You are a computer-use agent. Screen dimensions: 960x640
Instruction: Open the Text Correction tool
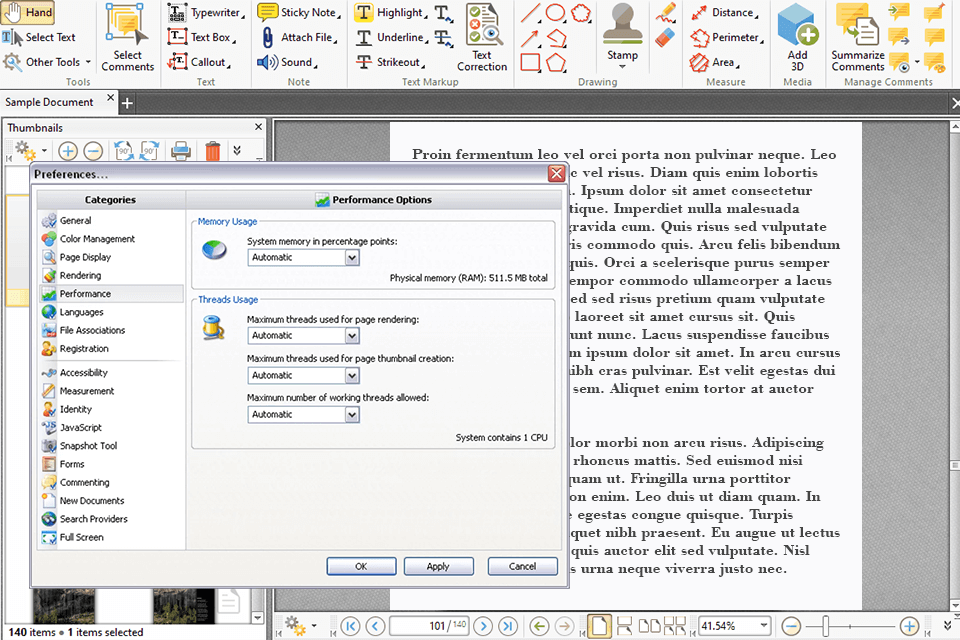click(482, 37)
